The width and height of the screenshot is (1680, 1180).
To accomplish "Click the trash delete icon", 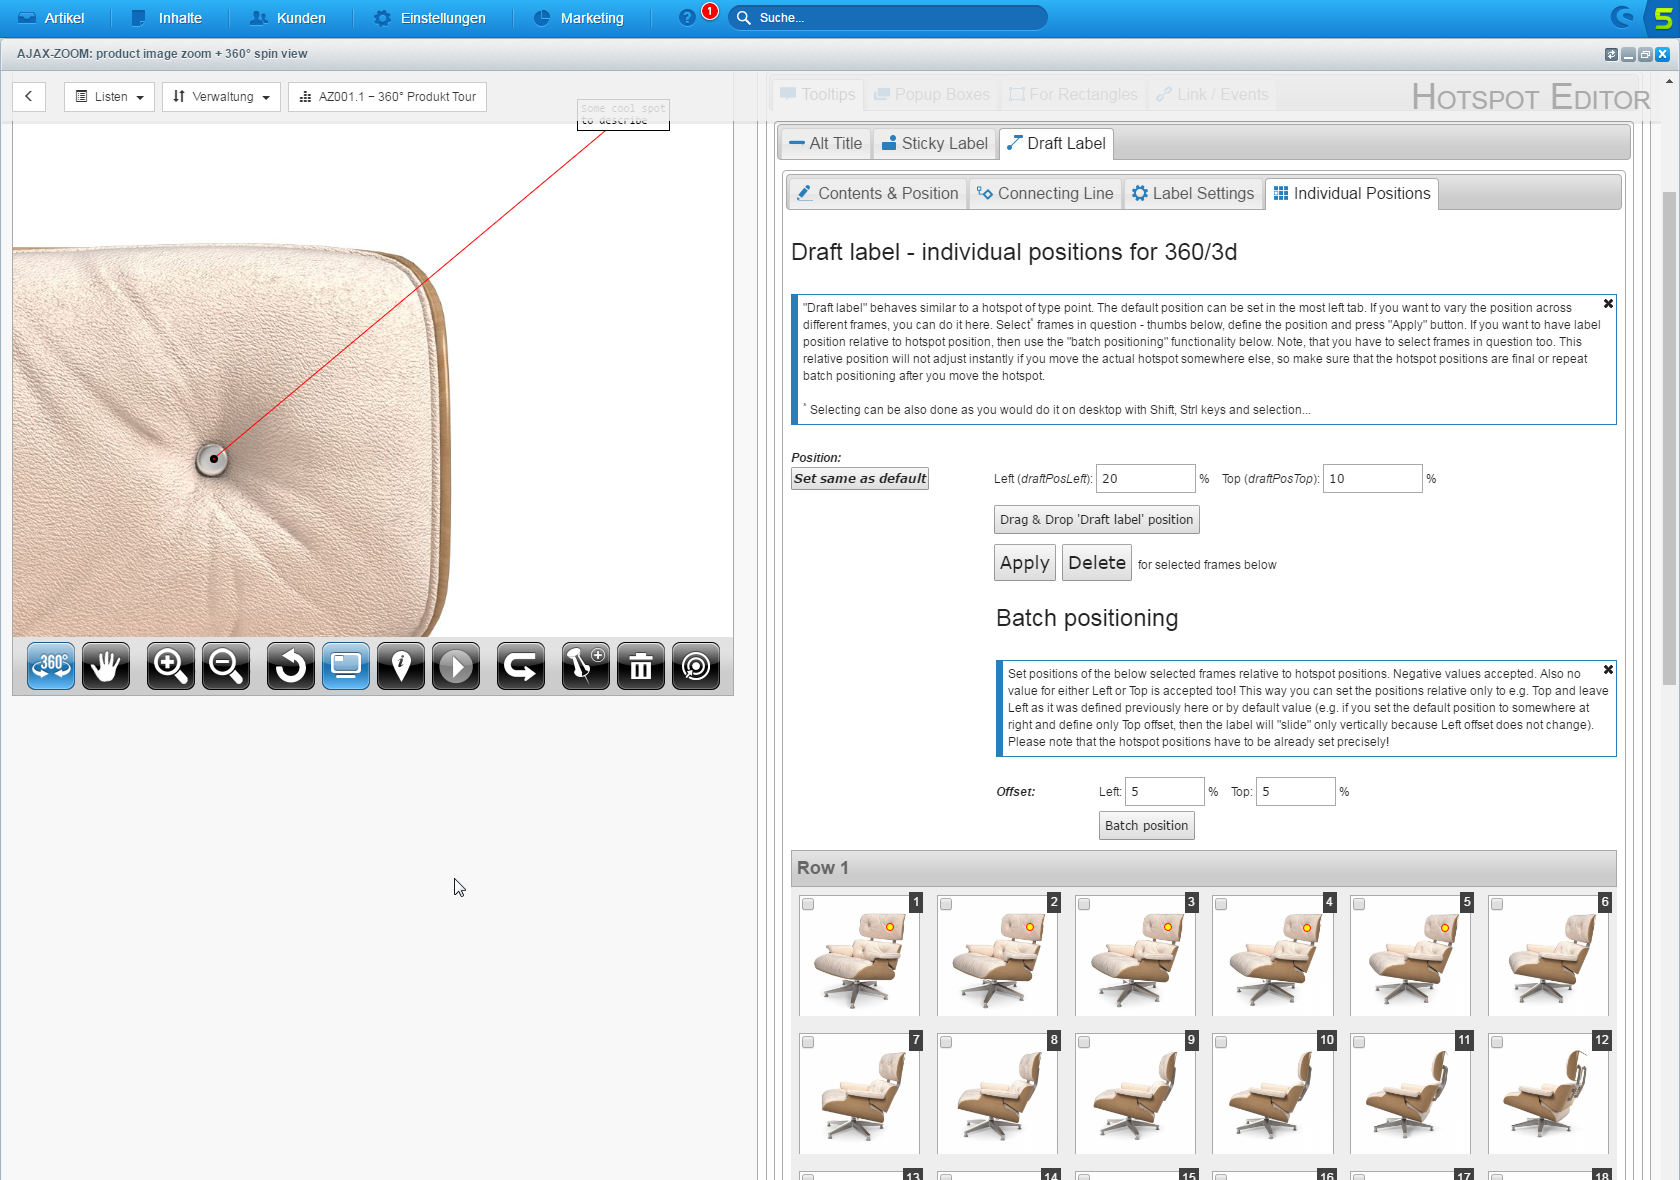I will click(x=641, y=666).
